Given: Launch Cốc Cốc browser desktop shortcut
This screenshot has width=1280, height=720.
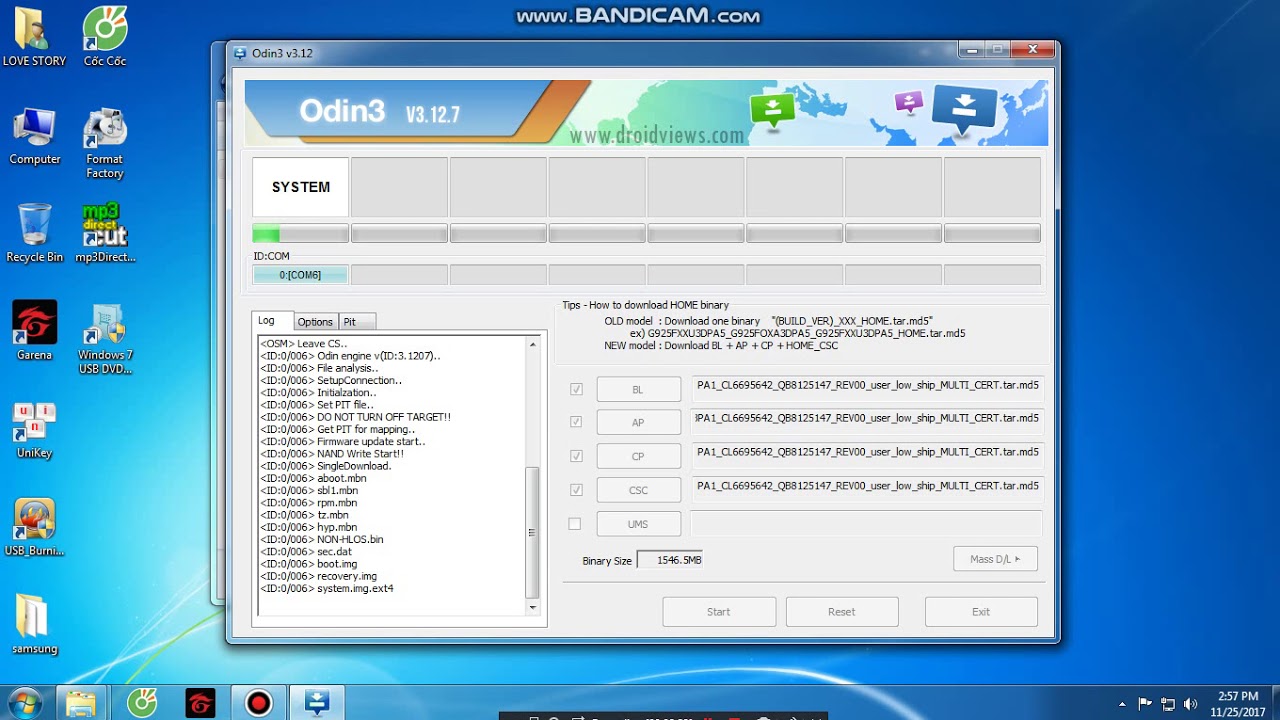Looking at the screenshot, I should (x=105, y=37).
